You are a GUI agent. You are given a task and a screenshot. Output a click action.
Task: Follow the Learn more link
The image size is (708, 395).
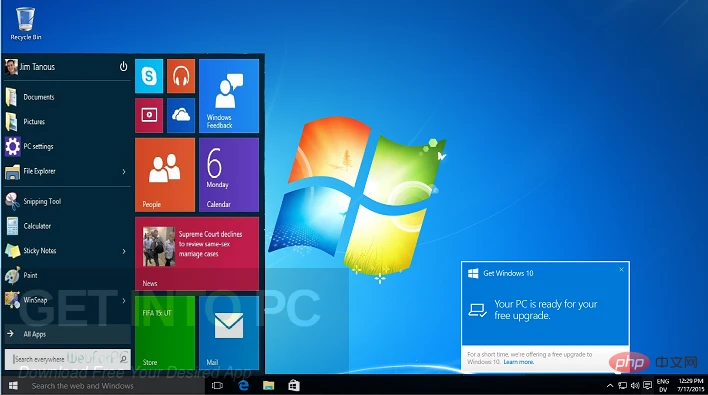518,362
